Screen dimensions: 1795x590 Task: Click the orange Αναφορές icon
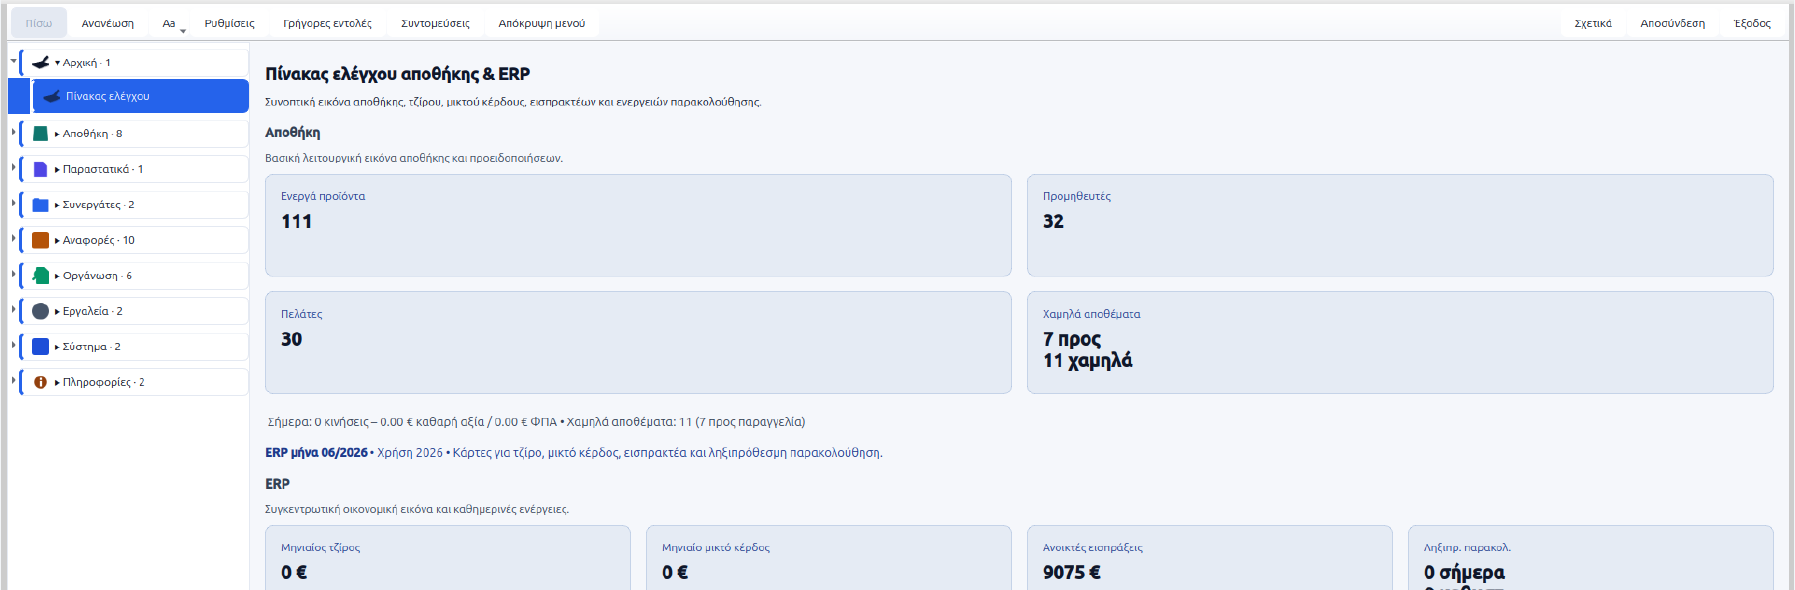pyautogui.click(x=41, y=240)
